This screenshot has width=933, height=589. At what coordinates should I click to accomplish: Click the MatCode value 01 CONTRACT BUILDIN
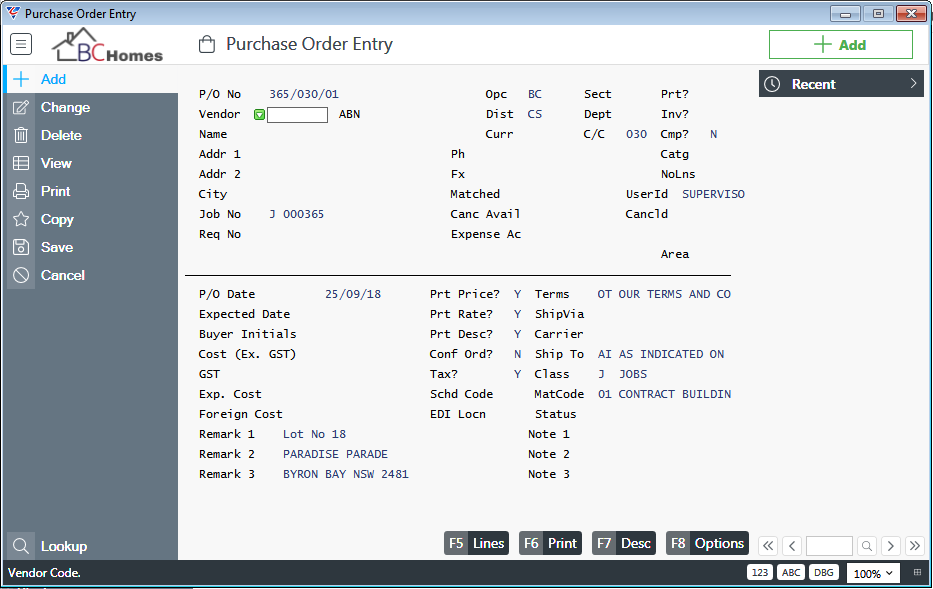[665, 394]
